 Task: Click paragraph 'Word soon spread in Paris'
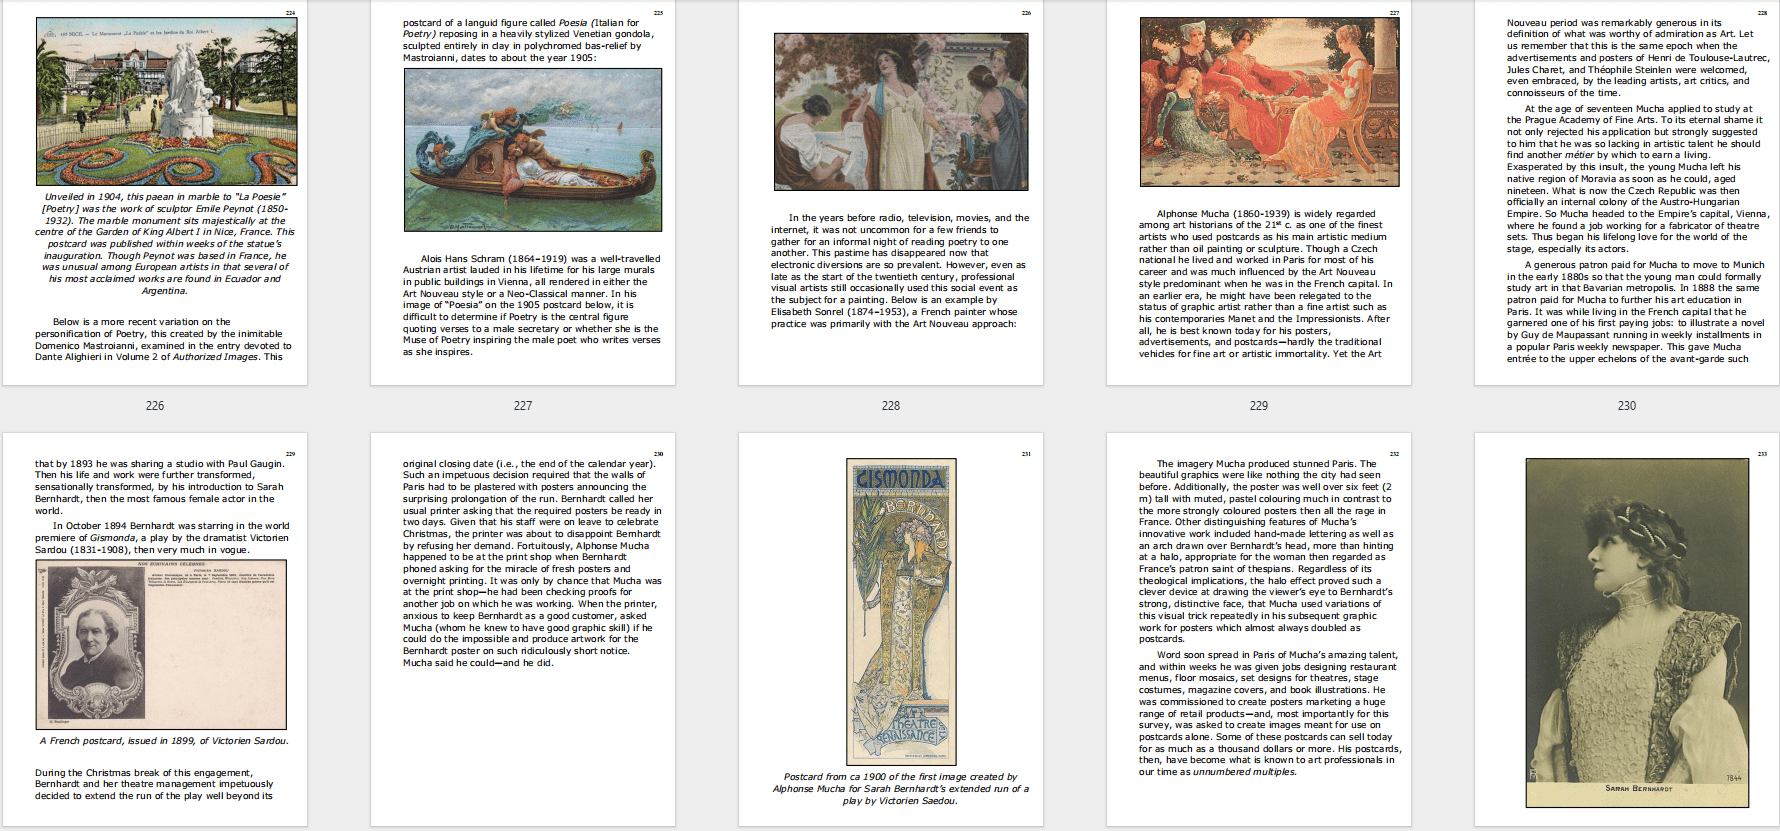1270,713
